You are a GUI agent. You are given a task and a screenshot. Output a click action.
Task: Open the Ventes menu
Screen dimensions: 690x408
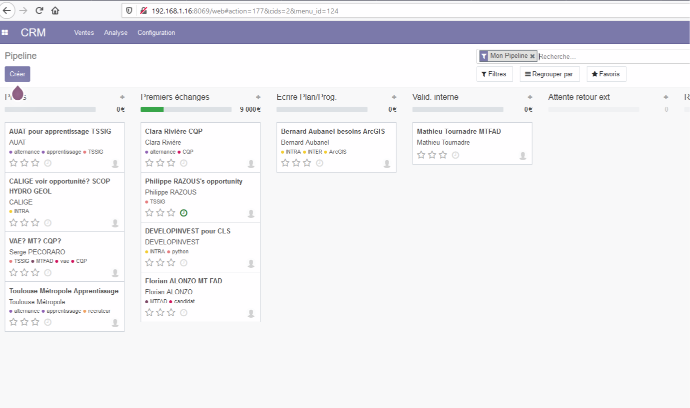point(84,33)
